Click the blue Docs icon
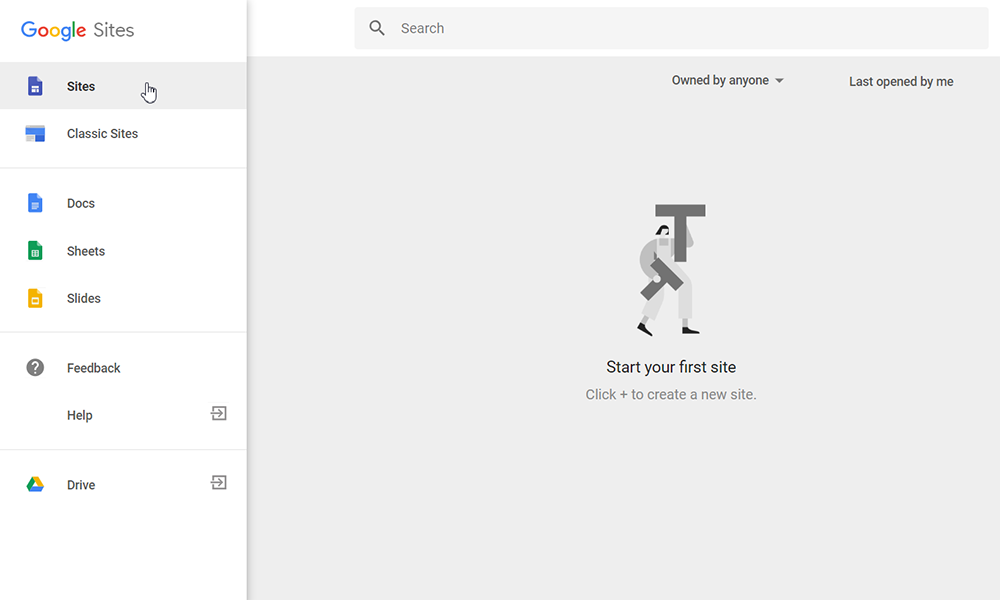This screenshot has width=1000, height=600. click(x=35, y=203)
